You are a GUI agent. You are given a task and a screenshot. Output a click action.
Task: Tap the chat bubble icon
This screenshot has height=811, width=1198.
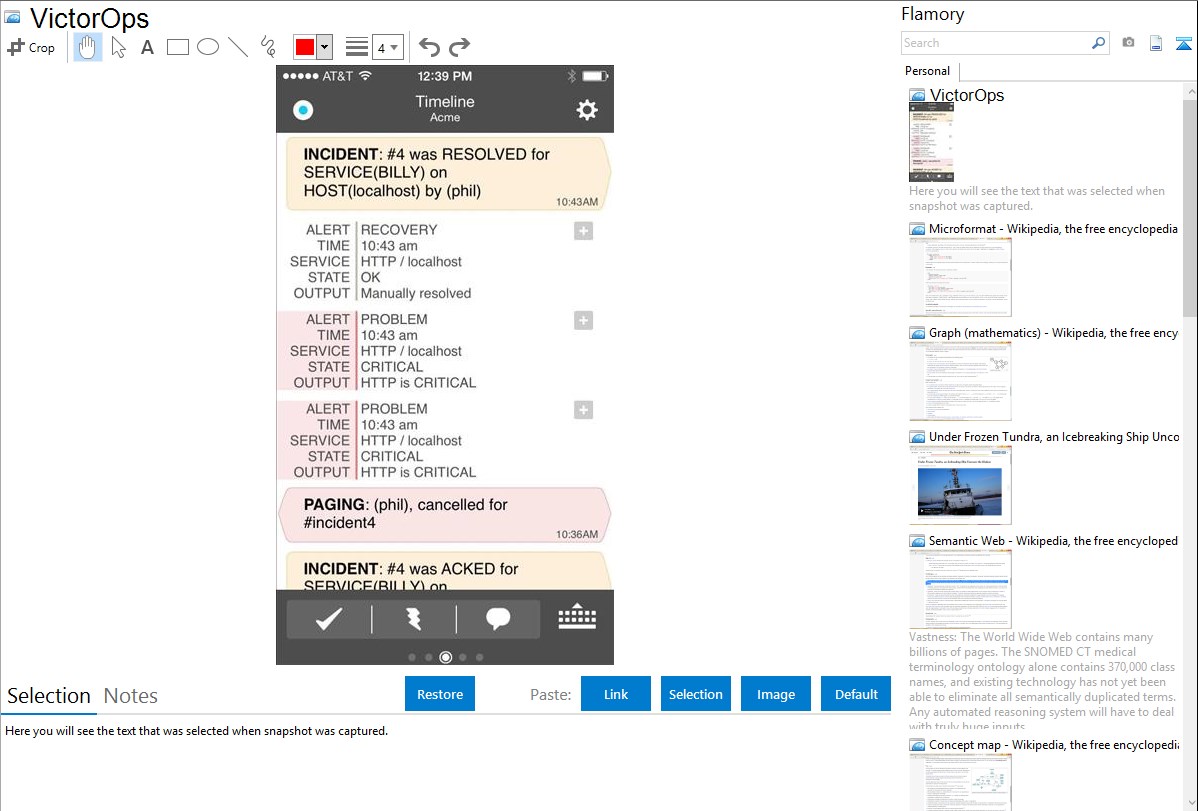tap(498, 618)
